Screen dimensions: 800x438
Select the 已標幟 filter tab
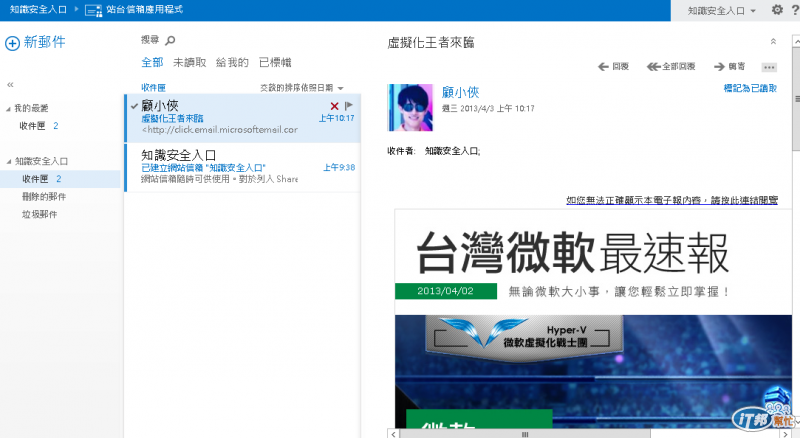coord(275,62)
